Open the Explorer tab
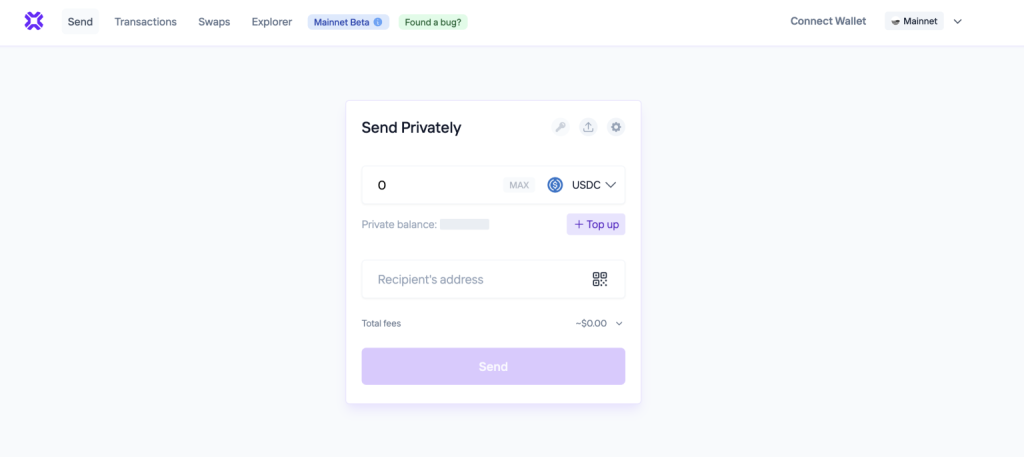 click(272, 21)
